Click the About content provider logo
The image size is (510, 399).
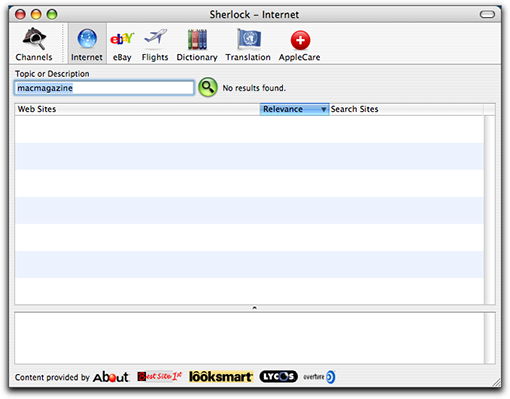coord(111,377)
